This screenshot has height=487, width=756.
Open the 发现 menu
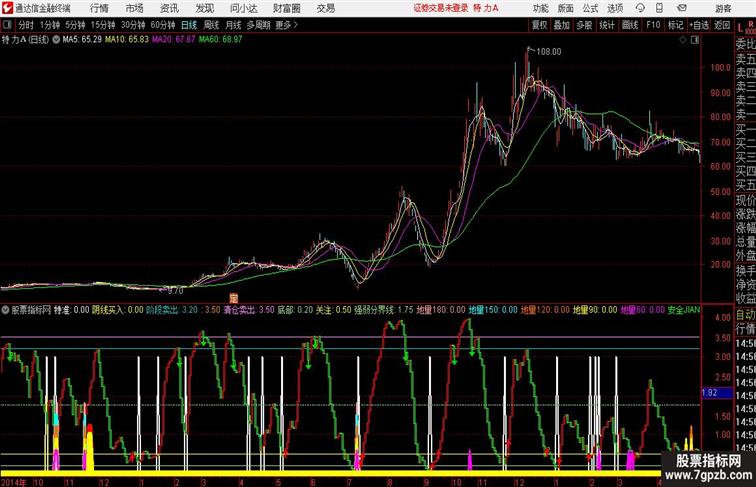click(x=204, y=8)
